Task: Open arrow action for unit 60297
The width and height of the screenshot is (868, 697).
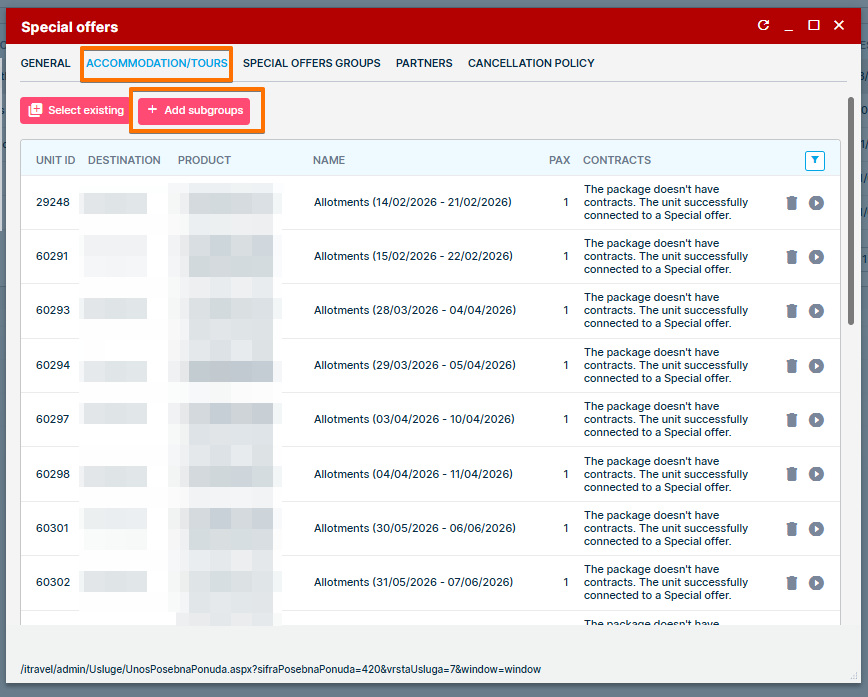Action: tap(816, 420)
